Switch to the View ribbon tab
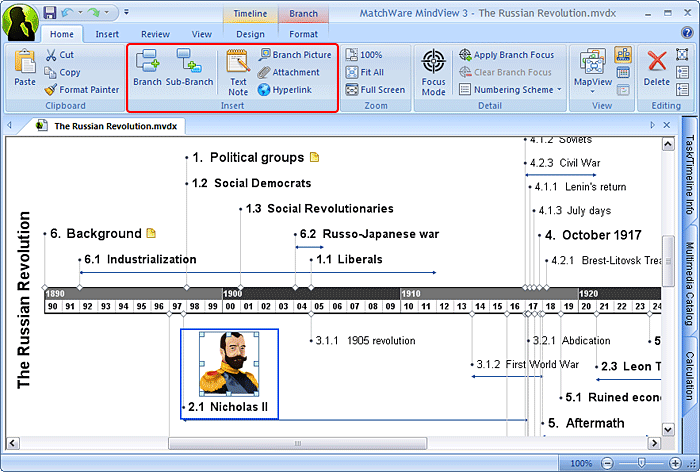This screenshot has height=472, width=700. [201, 34]
